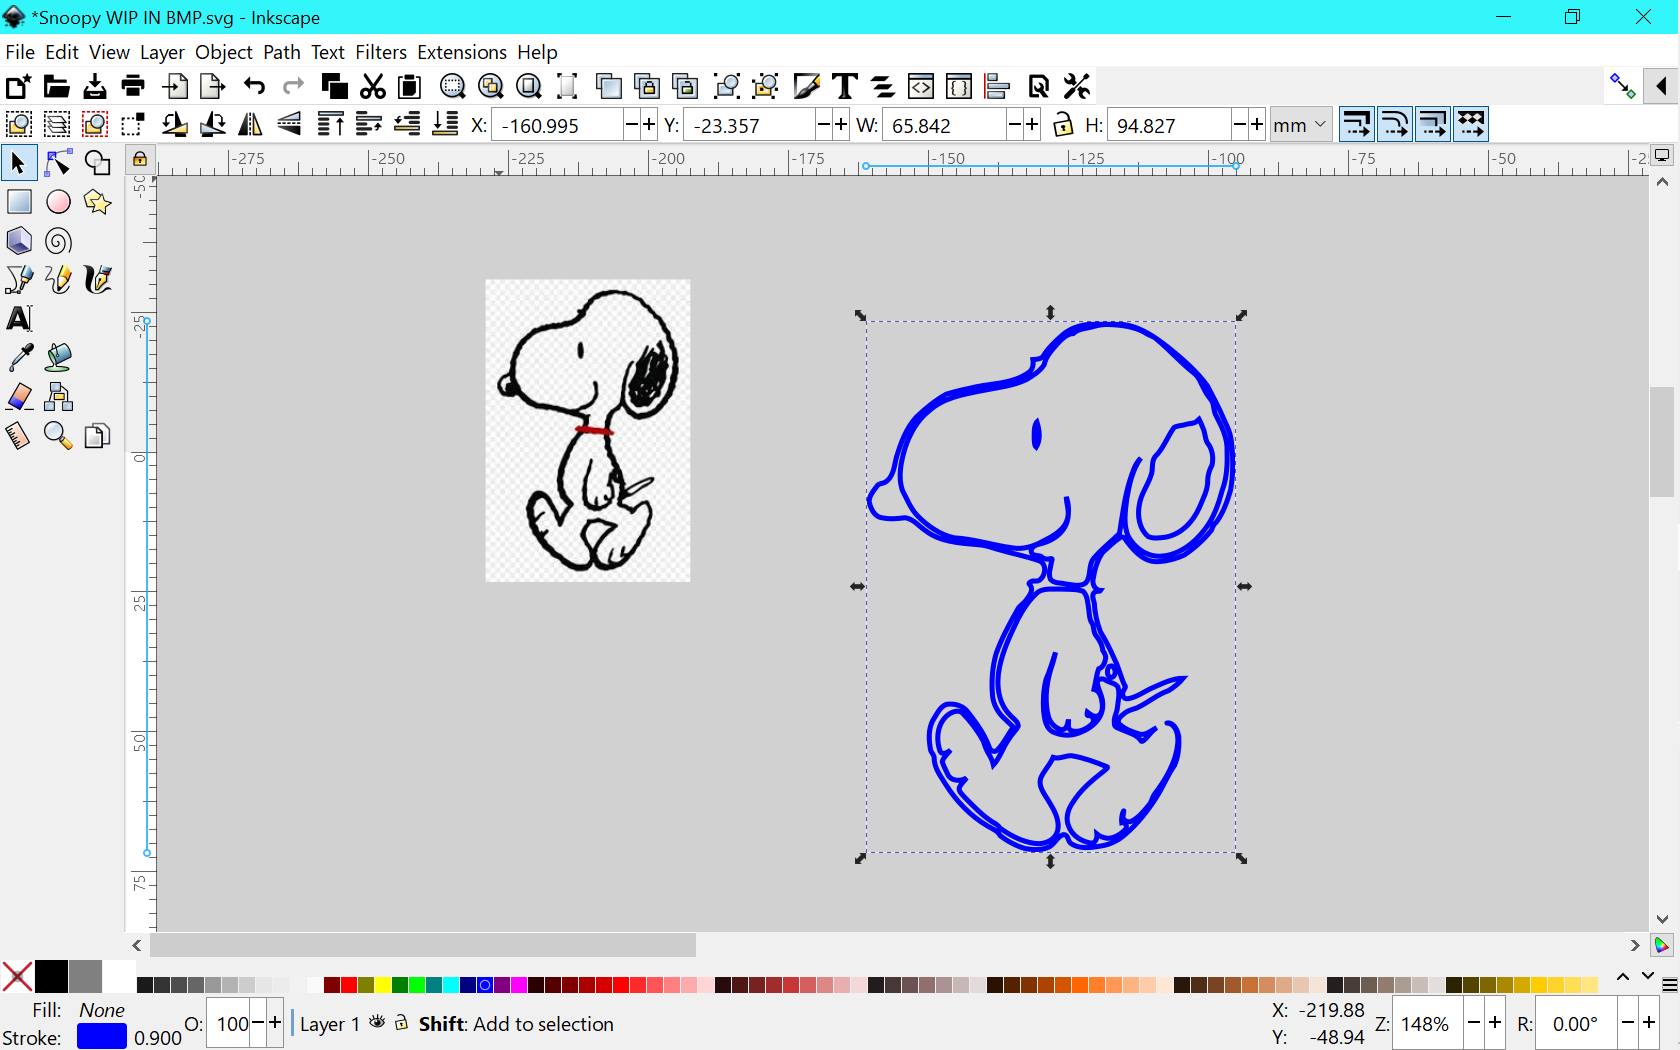Select the Snoopy bitmap thumbnail image
Image resolution: width=1680 pixels, height=1050 pixels.
tap(588, 430)
